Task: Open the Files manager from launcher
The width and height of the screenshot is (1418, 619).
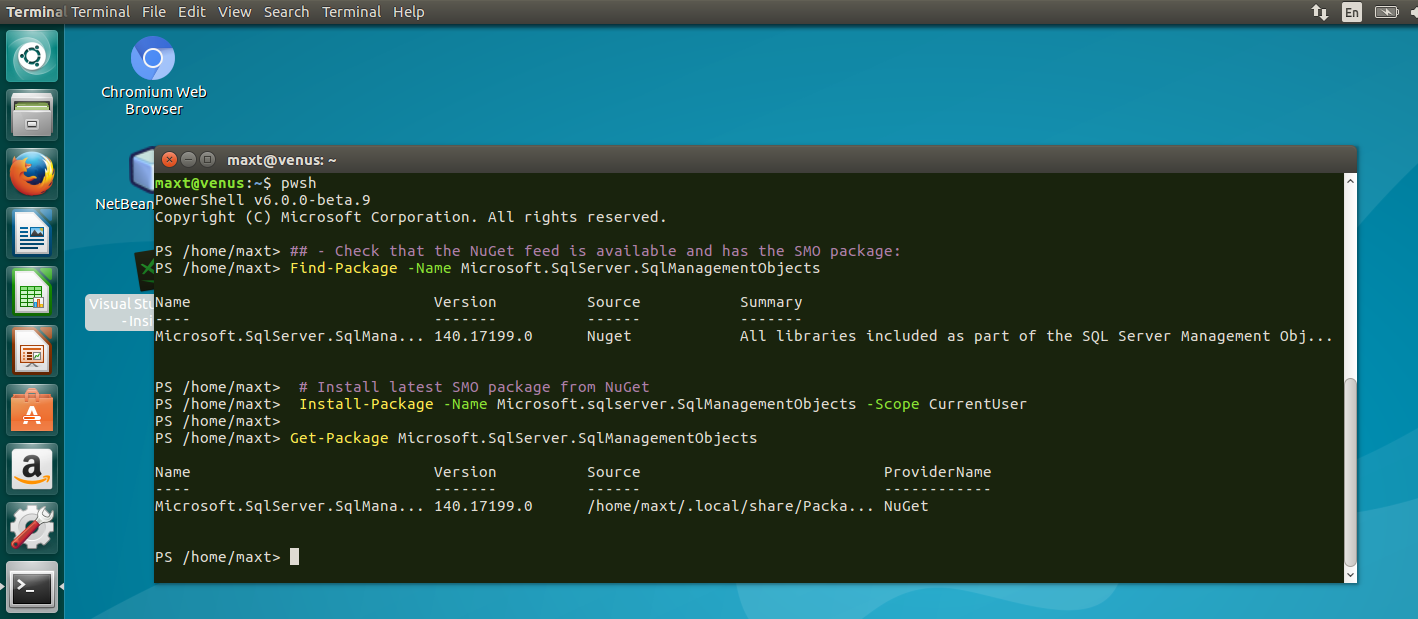Action: pyautogui.click(x=32, y=115)
